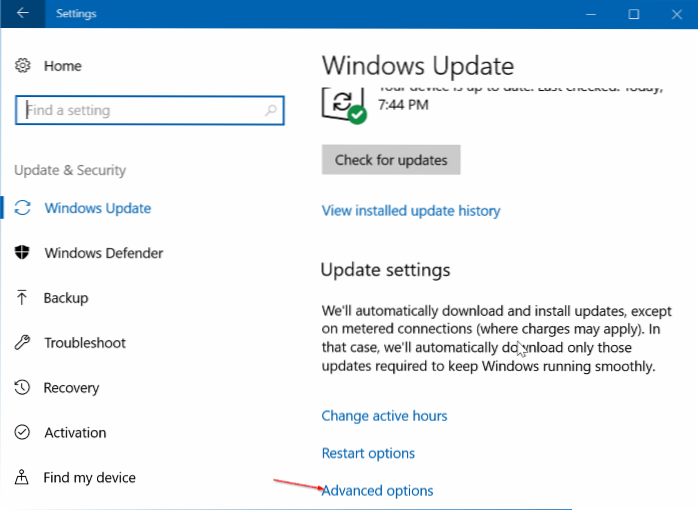Close the Settings window
This screenshot has width=698, height=510.
coord(678,14)
